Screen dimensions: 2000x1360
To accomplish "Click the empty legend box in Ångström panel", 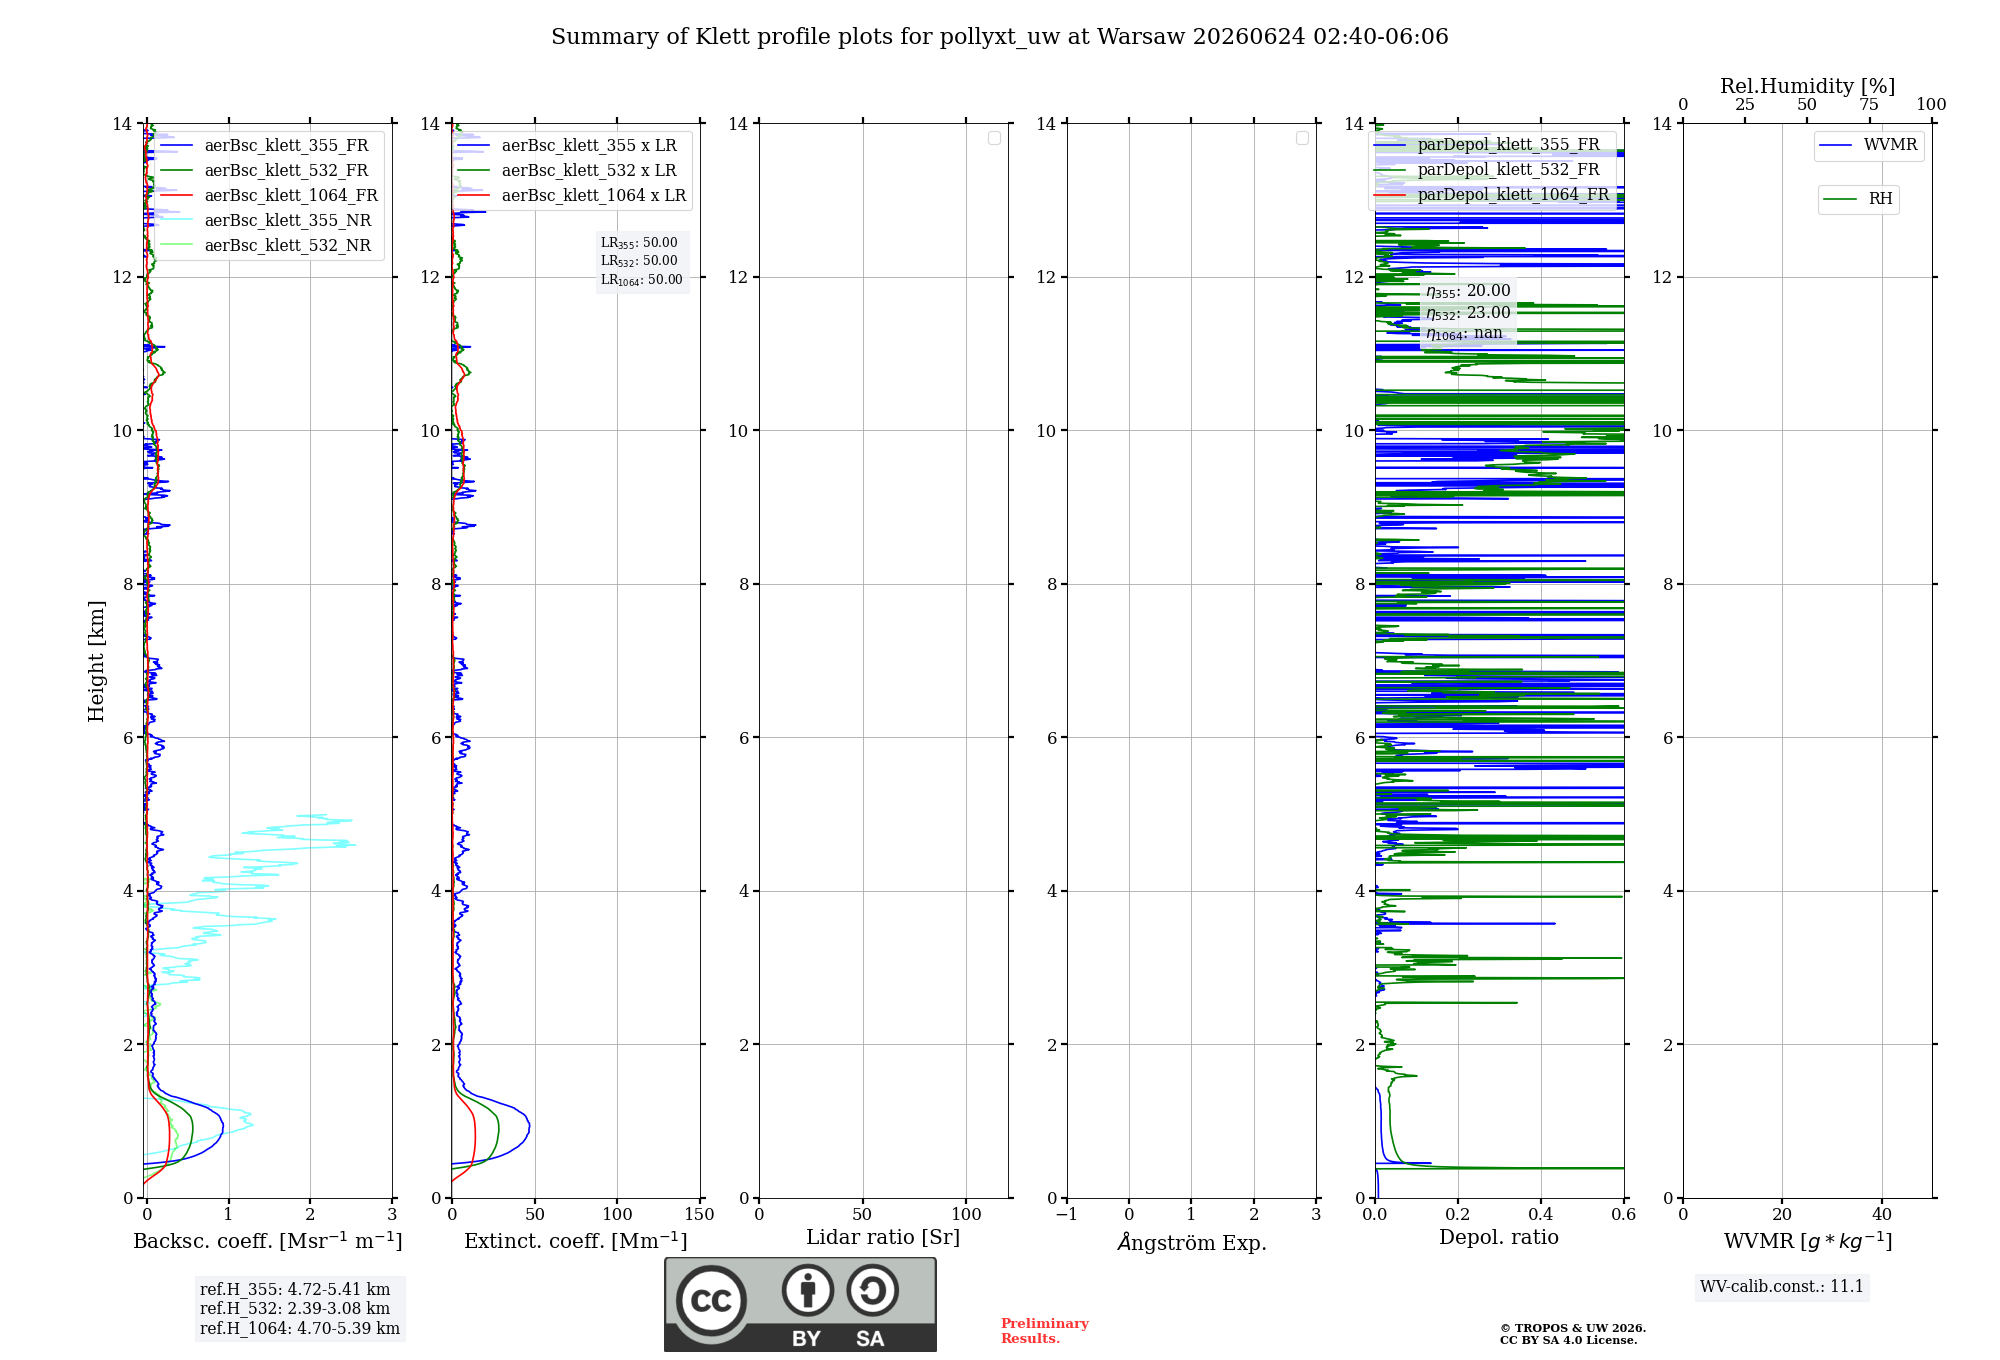I will point(1302,138).
